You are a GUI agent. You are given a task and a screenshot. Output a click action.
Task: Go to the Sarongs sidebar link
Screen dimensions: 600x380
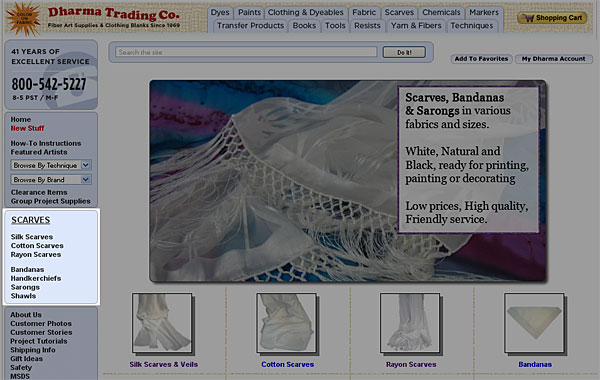[x=25, y=287]
